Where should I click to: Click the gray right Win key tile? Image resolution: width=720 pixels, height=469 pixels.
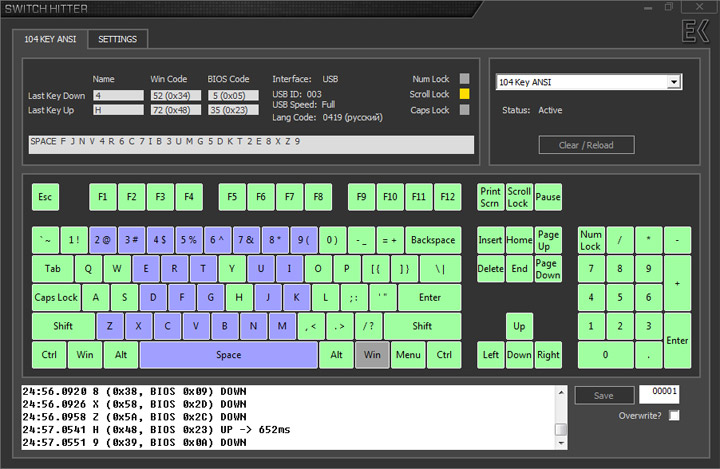pyautogui.click(x=372, y=355)
